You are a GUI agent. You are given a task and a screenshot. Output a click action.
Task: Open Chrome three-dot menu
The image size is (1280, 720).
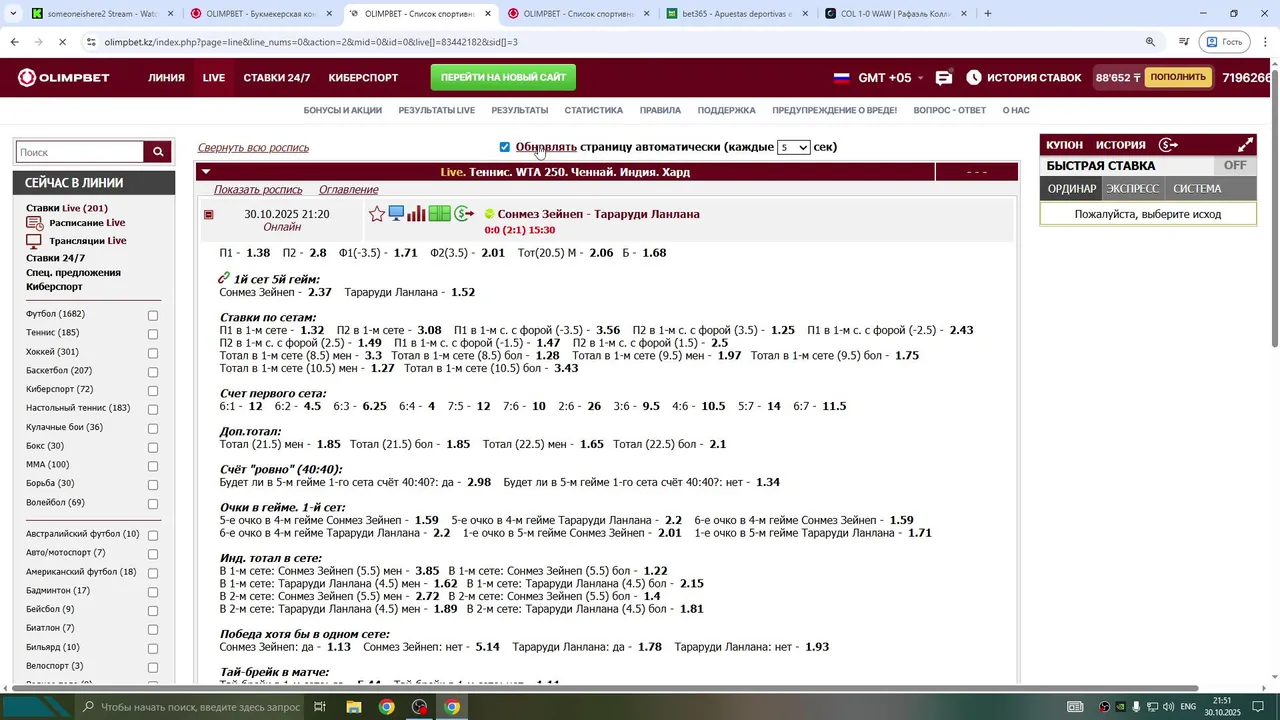coord(1265,42)
